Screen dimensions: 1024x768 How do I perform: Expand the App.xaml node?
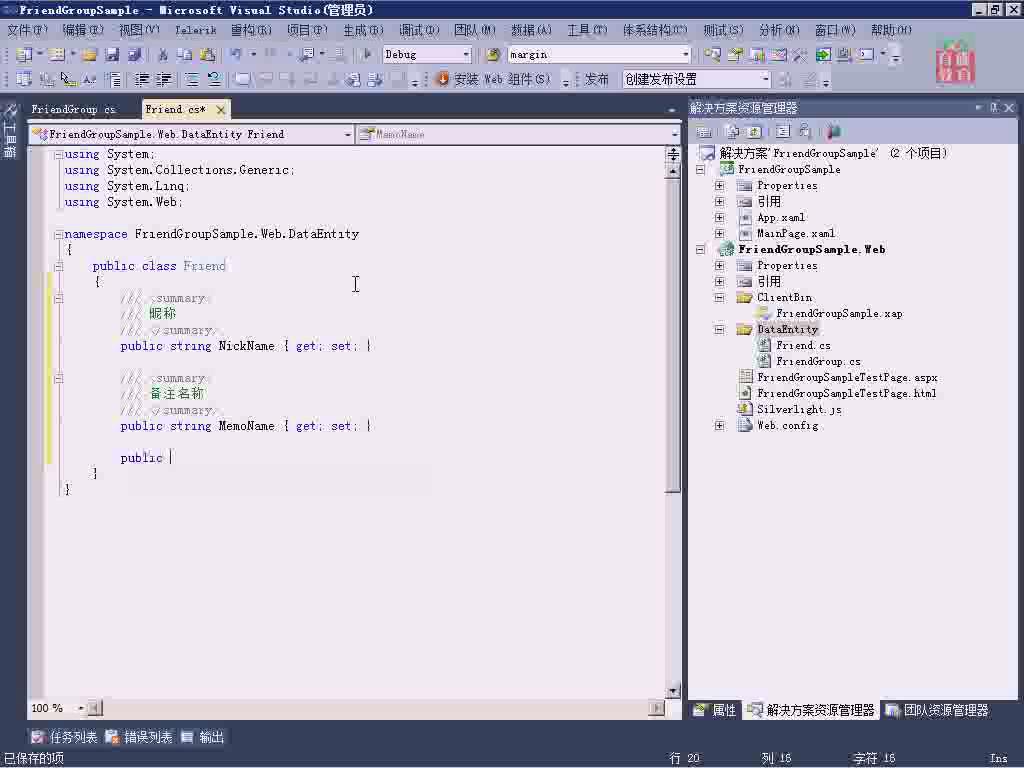pos(720,217)
